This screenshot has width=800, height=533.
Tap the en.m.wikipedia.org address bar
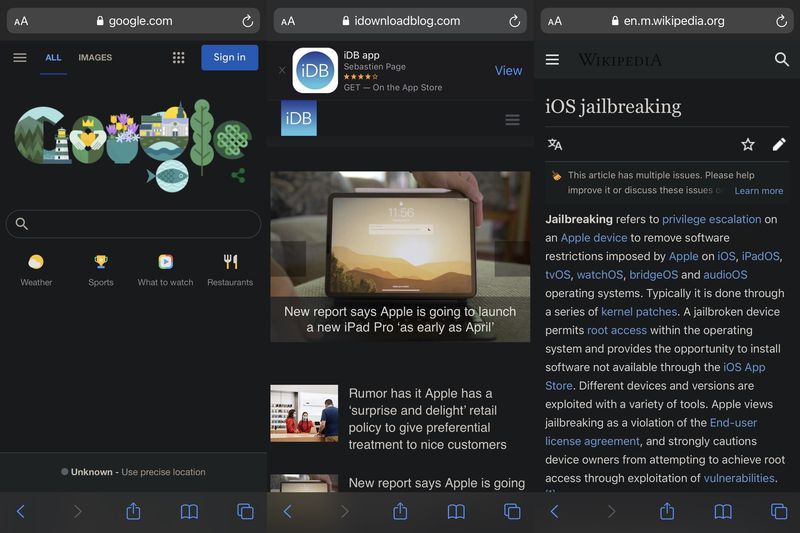[667, 21]
